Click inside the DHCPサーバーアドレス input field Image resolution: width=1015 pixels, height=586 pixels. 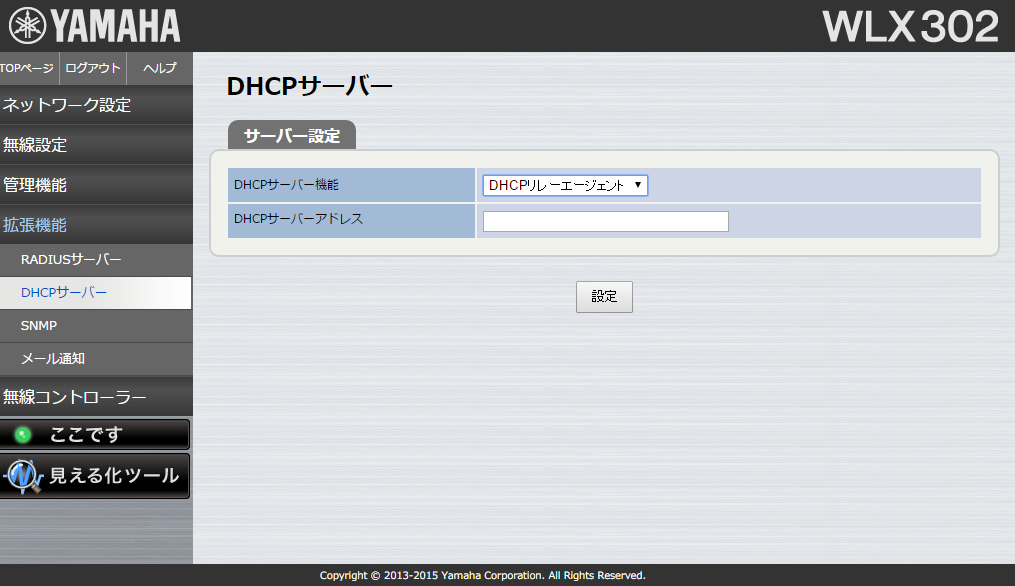click(605, 221)
